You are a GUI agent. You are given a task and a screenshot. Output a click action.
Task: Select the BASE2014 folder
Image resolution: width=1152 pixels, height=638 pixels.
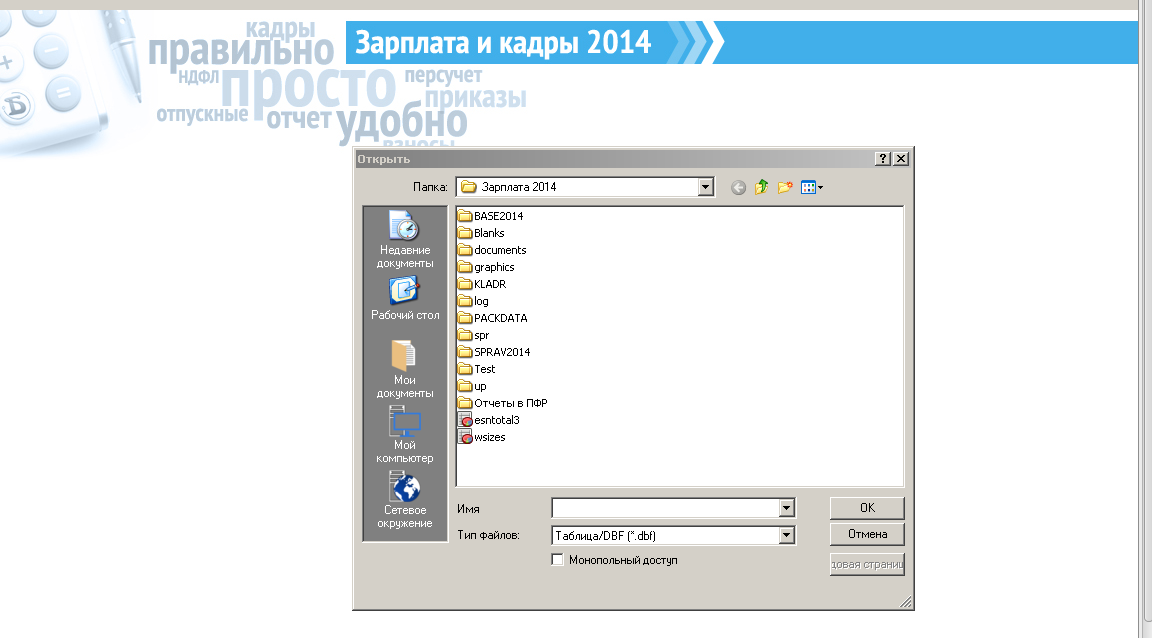click(x=497, y=216)
